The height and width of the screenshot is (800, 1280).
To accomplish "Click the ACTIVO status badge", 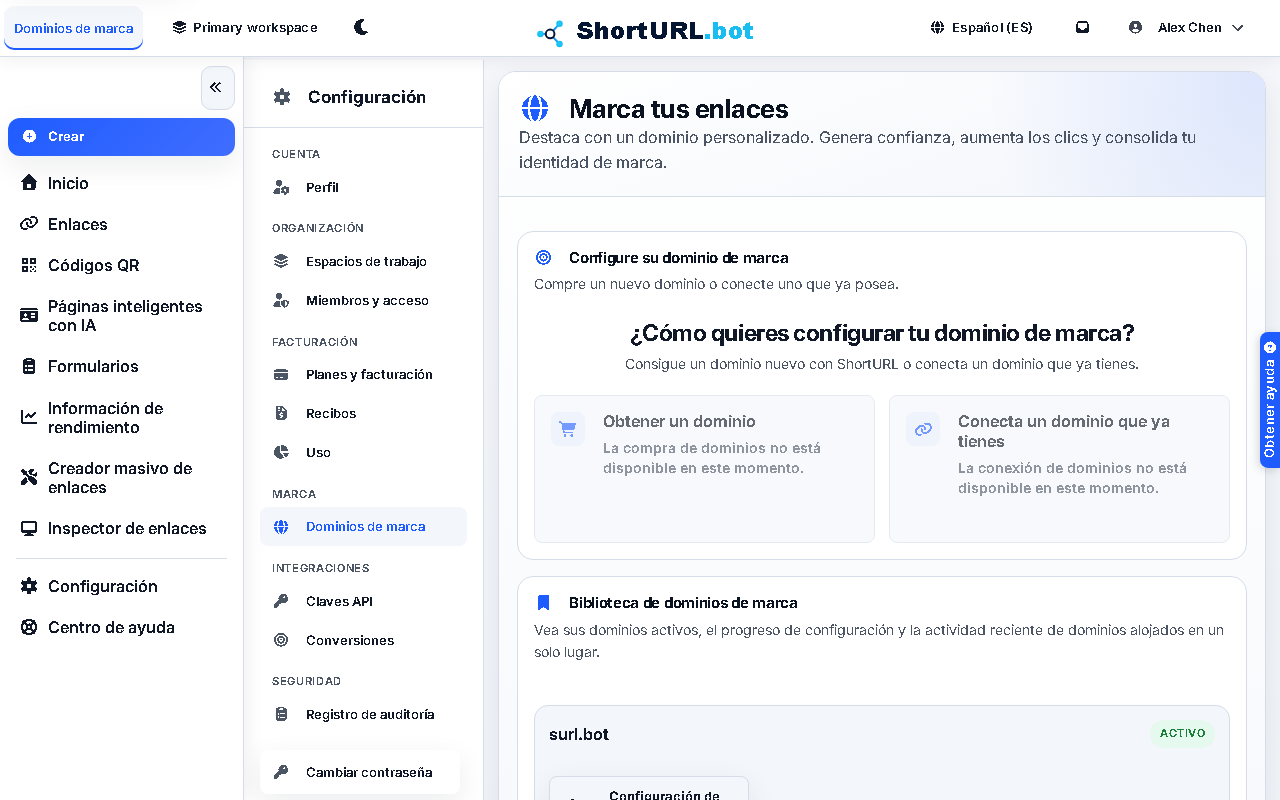I will [1182, 733].
